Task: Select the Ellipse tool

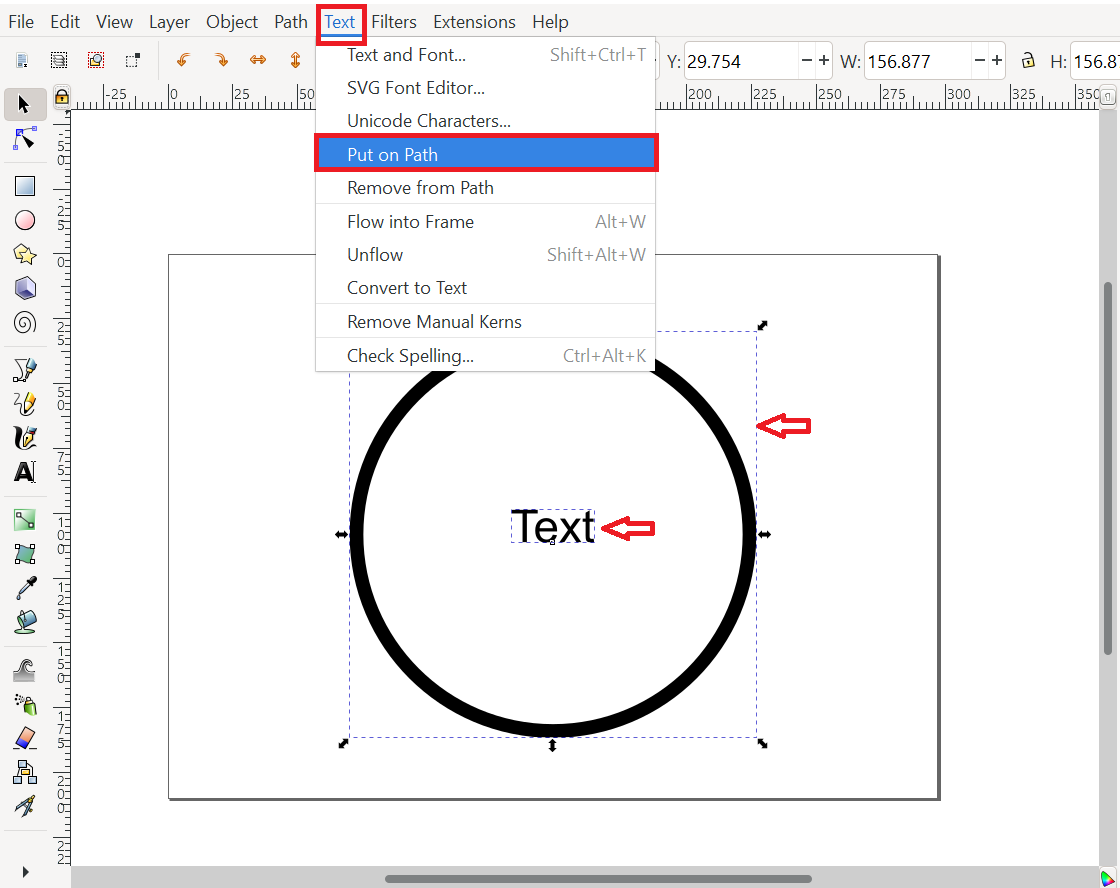Action: click(26, 220)
